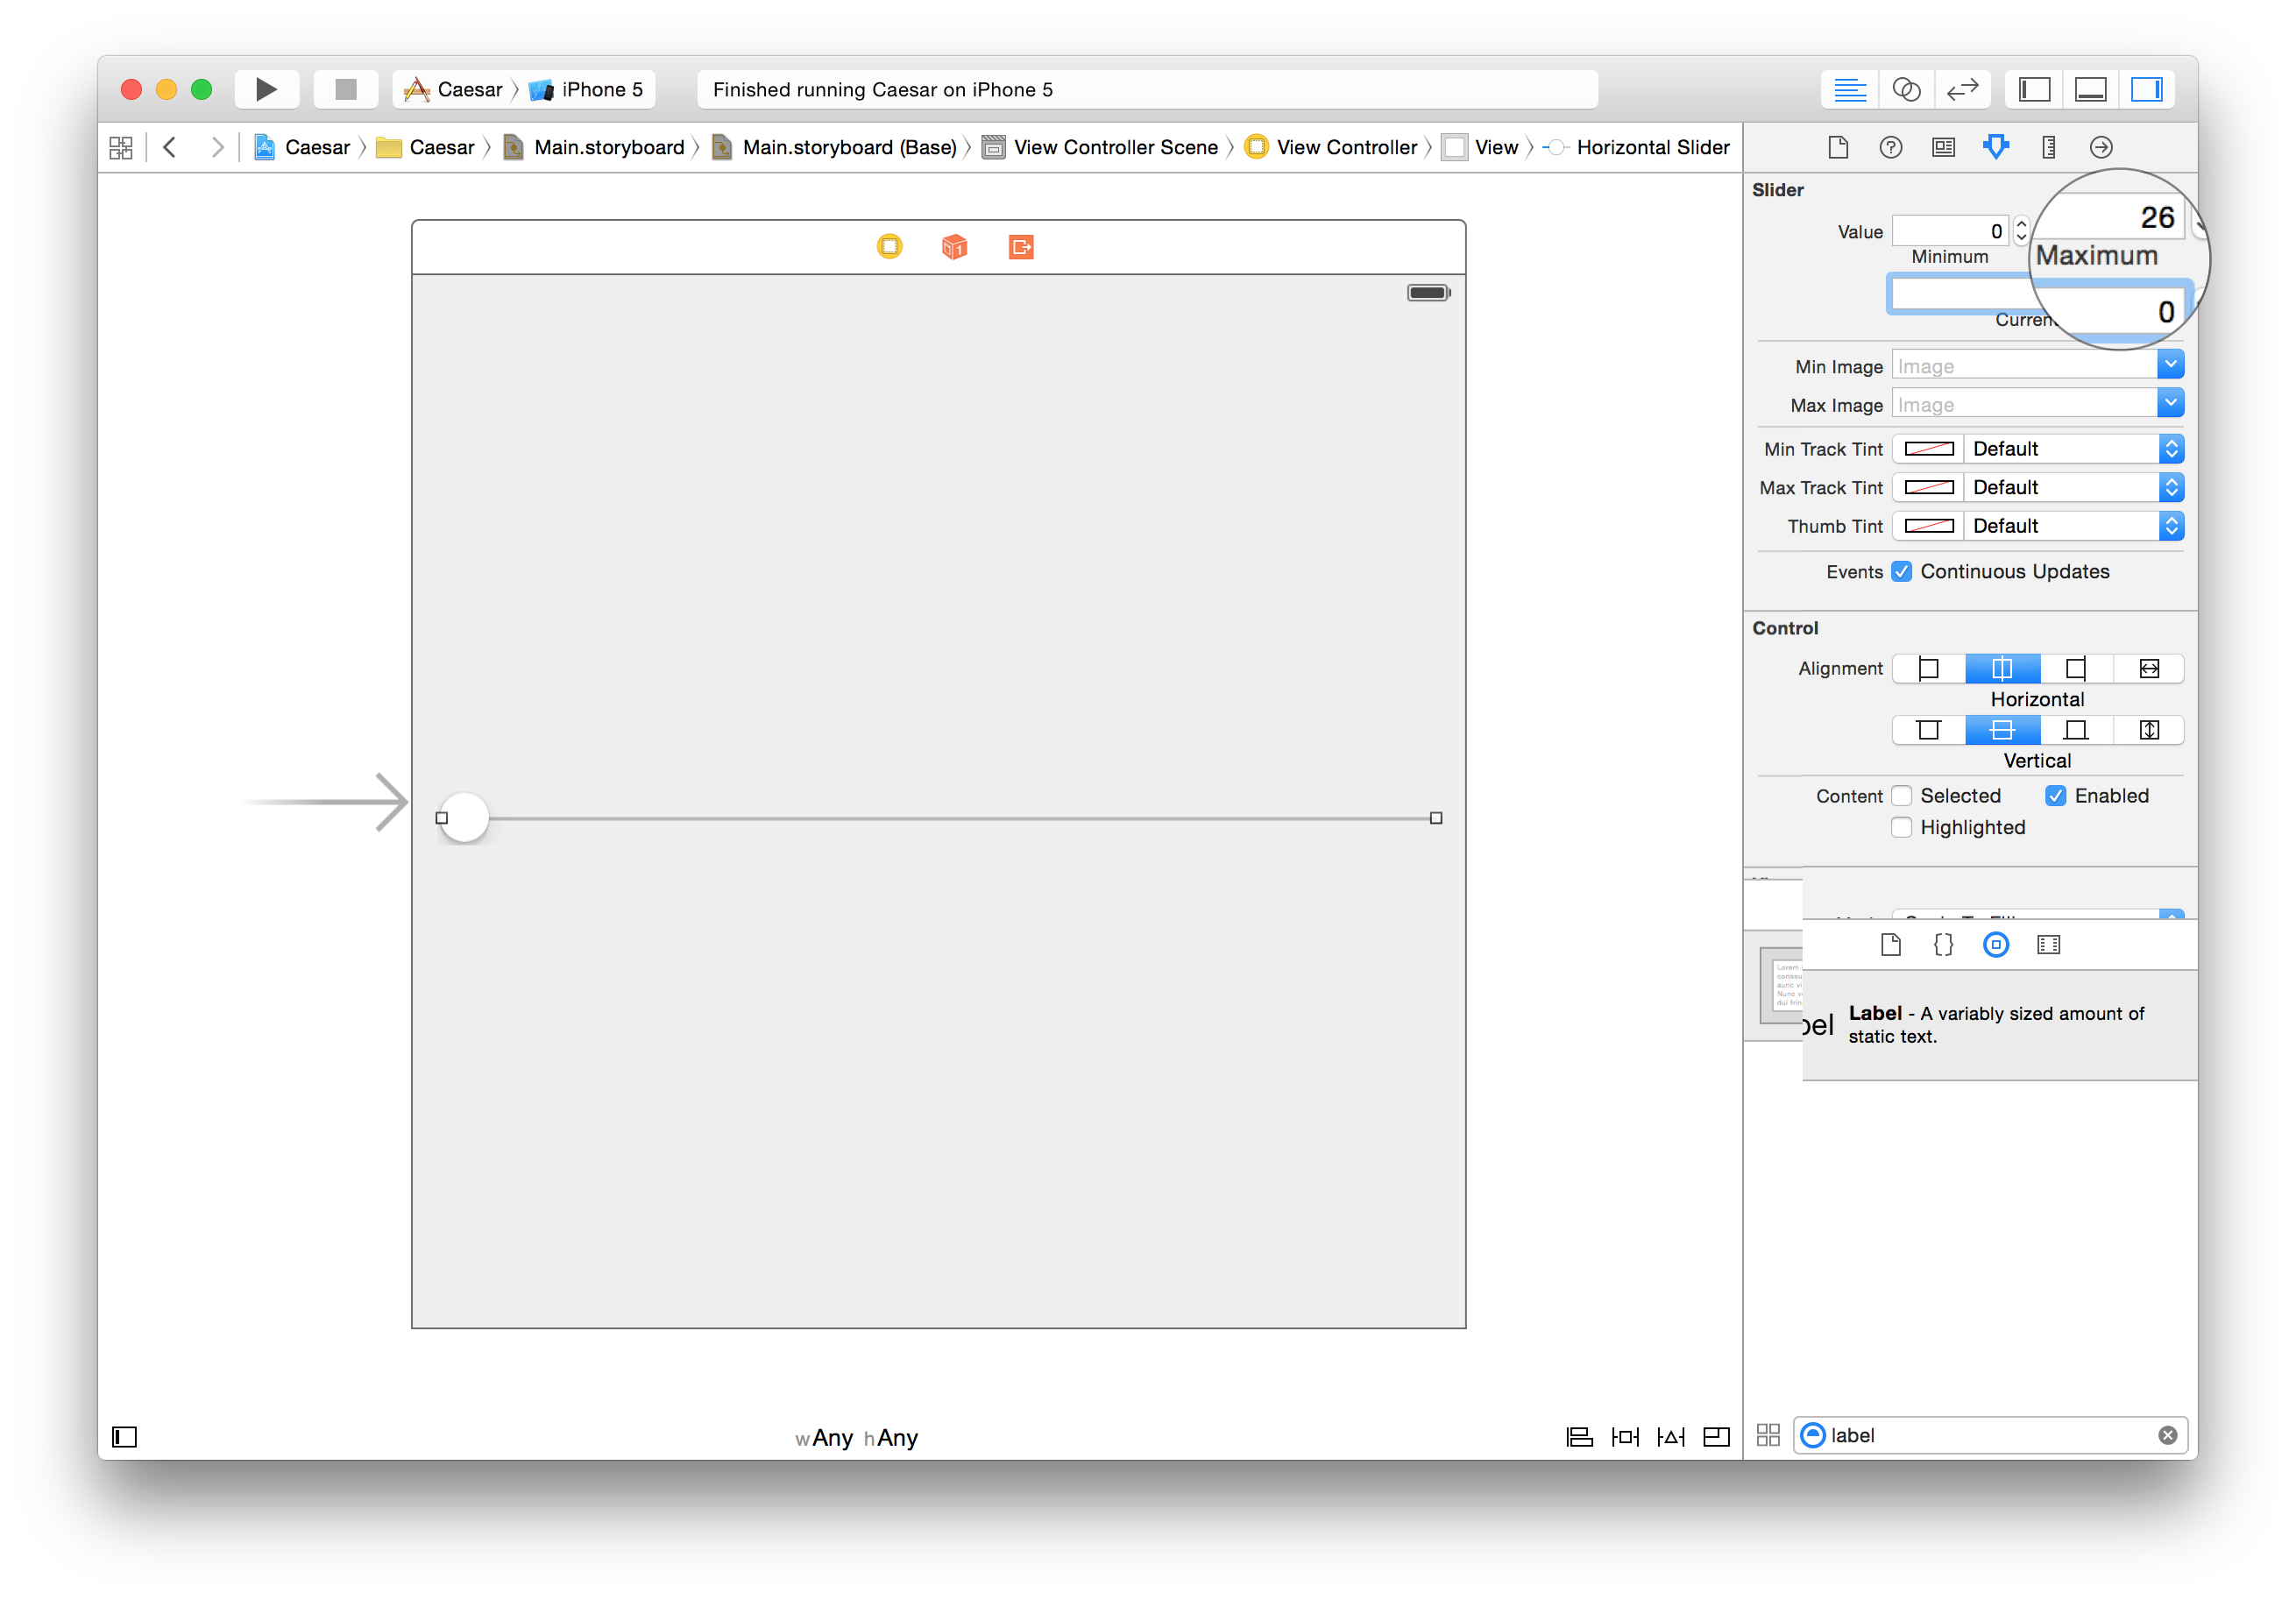Screen dimensions: 2296x1600
Task: Open the Thumb Tint Default dropdown
Action: [x=2074, y=526]
